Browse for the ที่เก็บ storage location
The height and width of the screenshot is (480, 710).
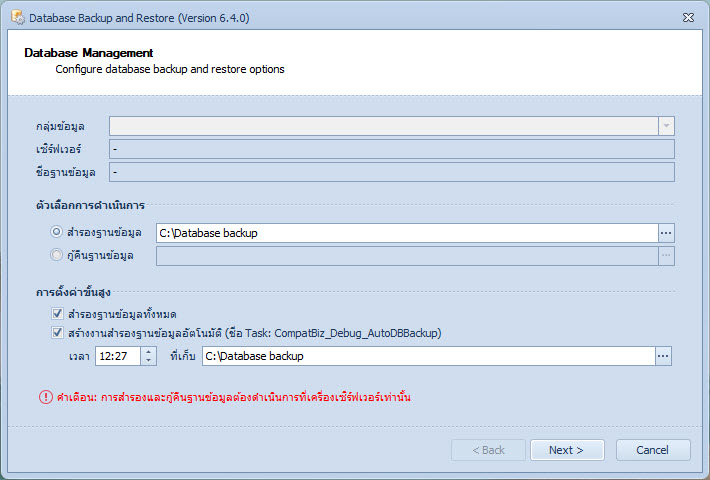(663, 356)
